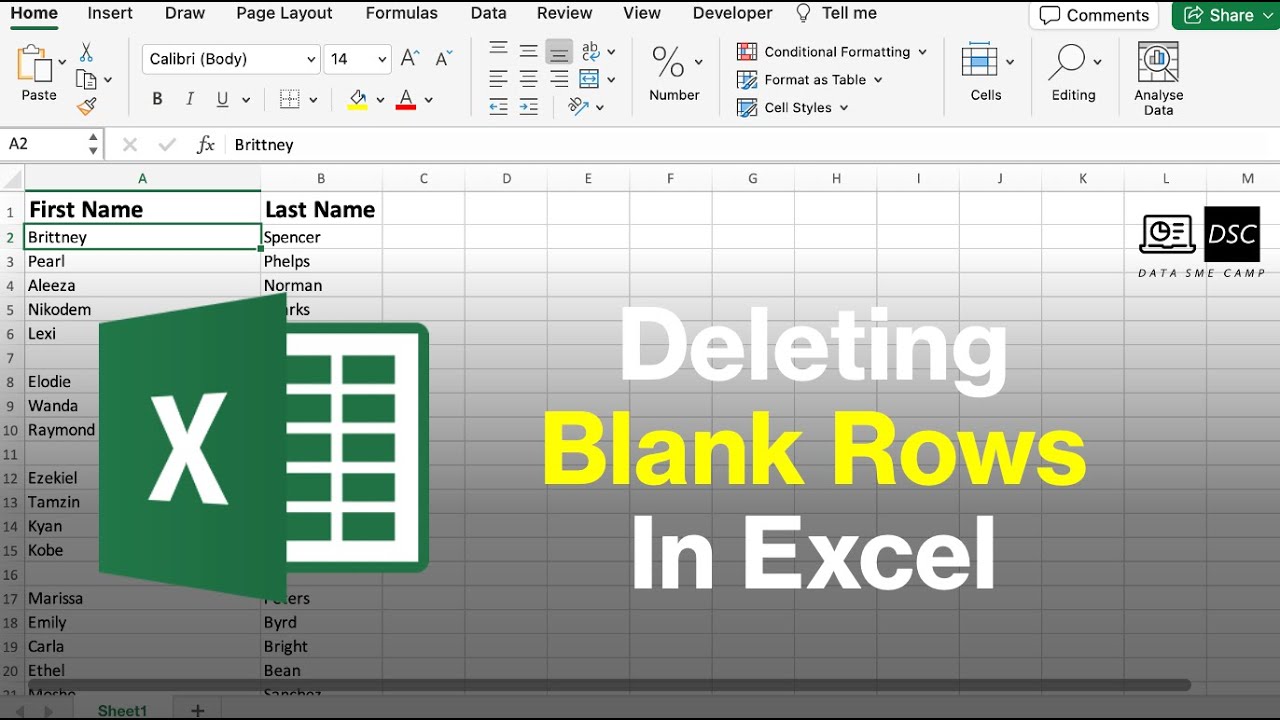Confirm entry with the formula bar checkmark
The height and width of the screenshot is (720, 1280).
tap(167, 145)
